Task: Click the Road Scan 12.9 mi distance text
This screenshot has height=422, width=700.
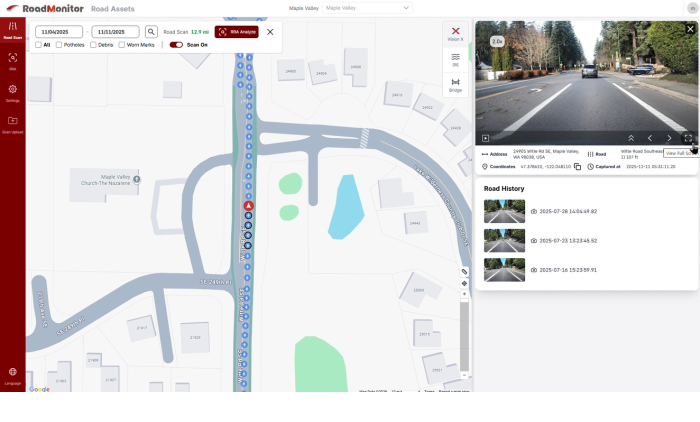Action: coord(186,32)
